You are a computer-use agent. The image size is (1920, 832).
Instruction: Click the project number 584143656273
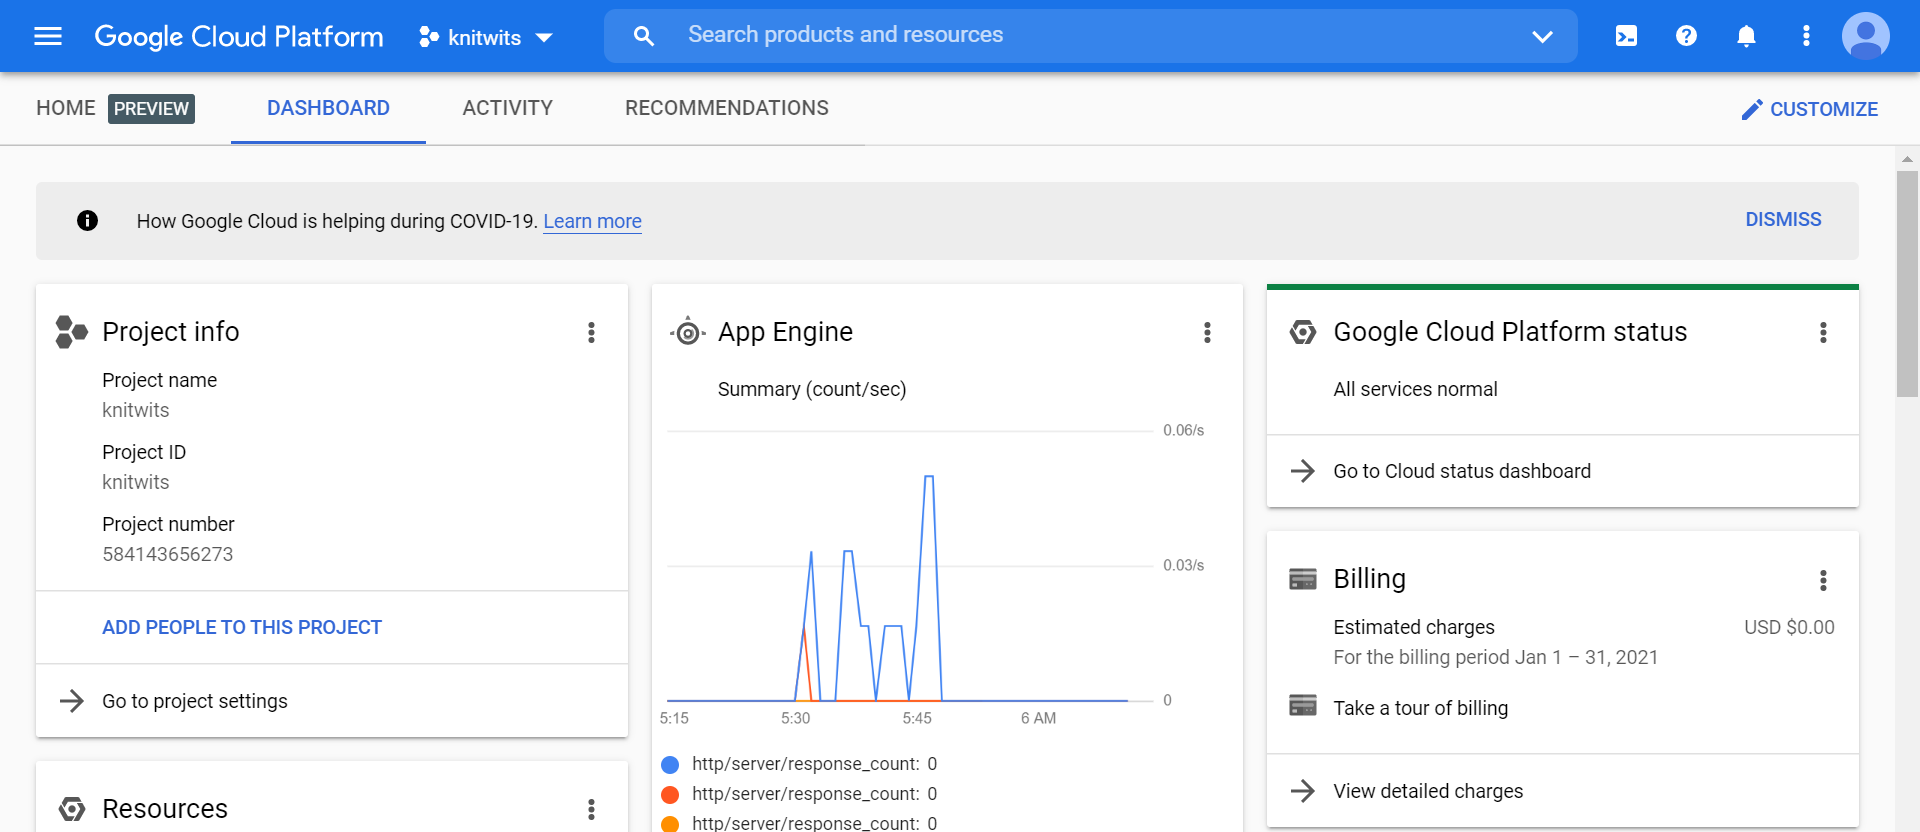tap(168, 554)
